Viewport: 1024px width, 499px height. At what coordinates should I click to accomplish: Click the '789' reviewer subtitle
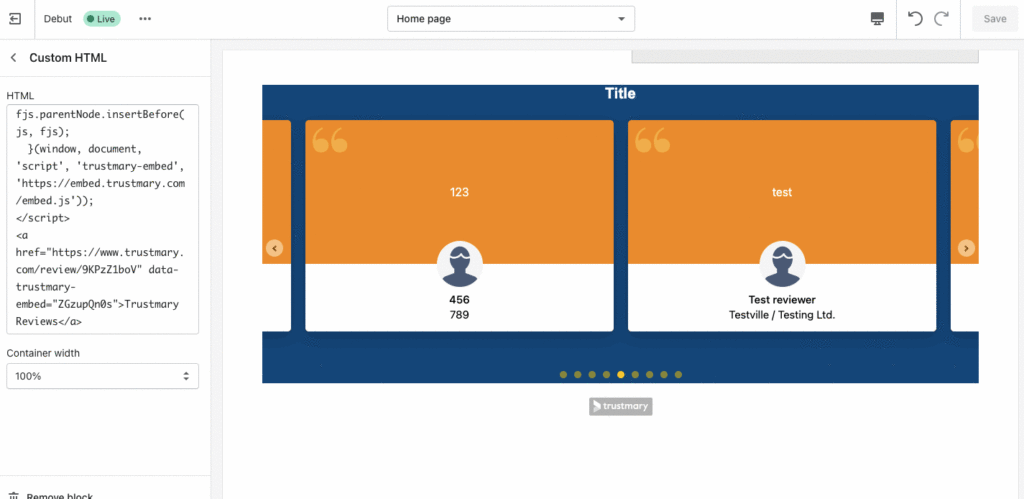pos(460,315)
